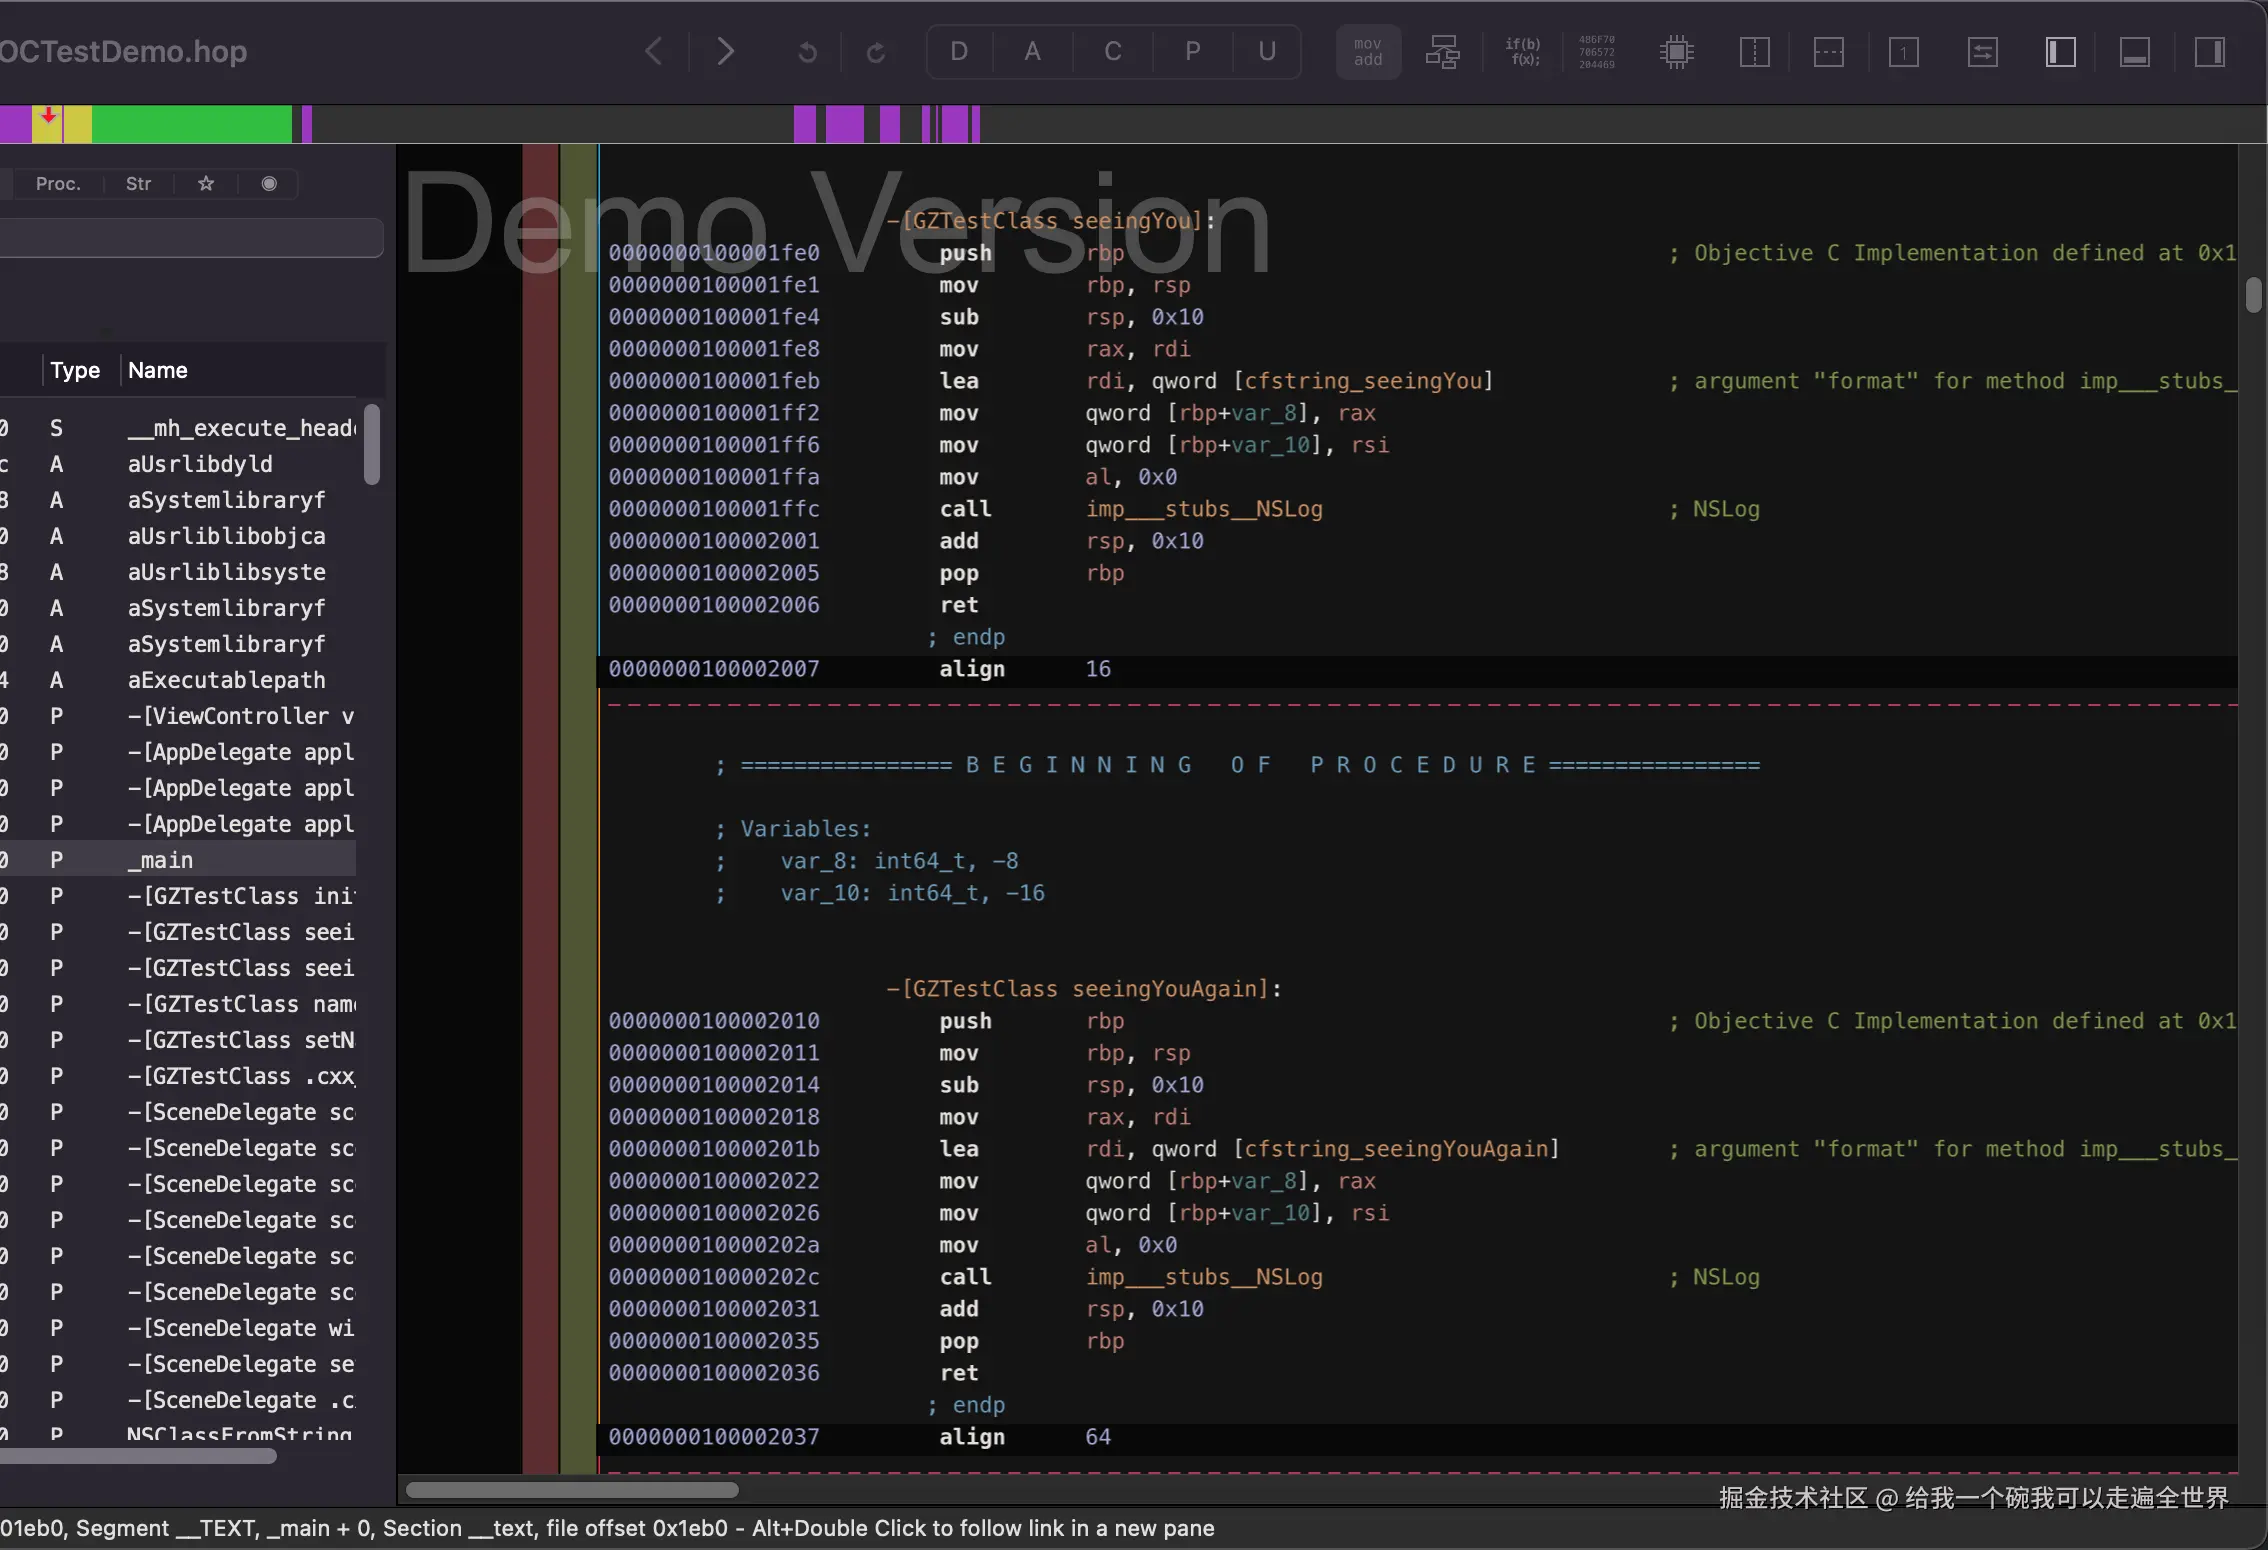Switch to the Proc. tab

58,184
